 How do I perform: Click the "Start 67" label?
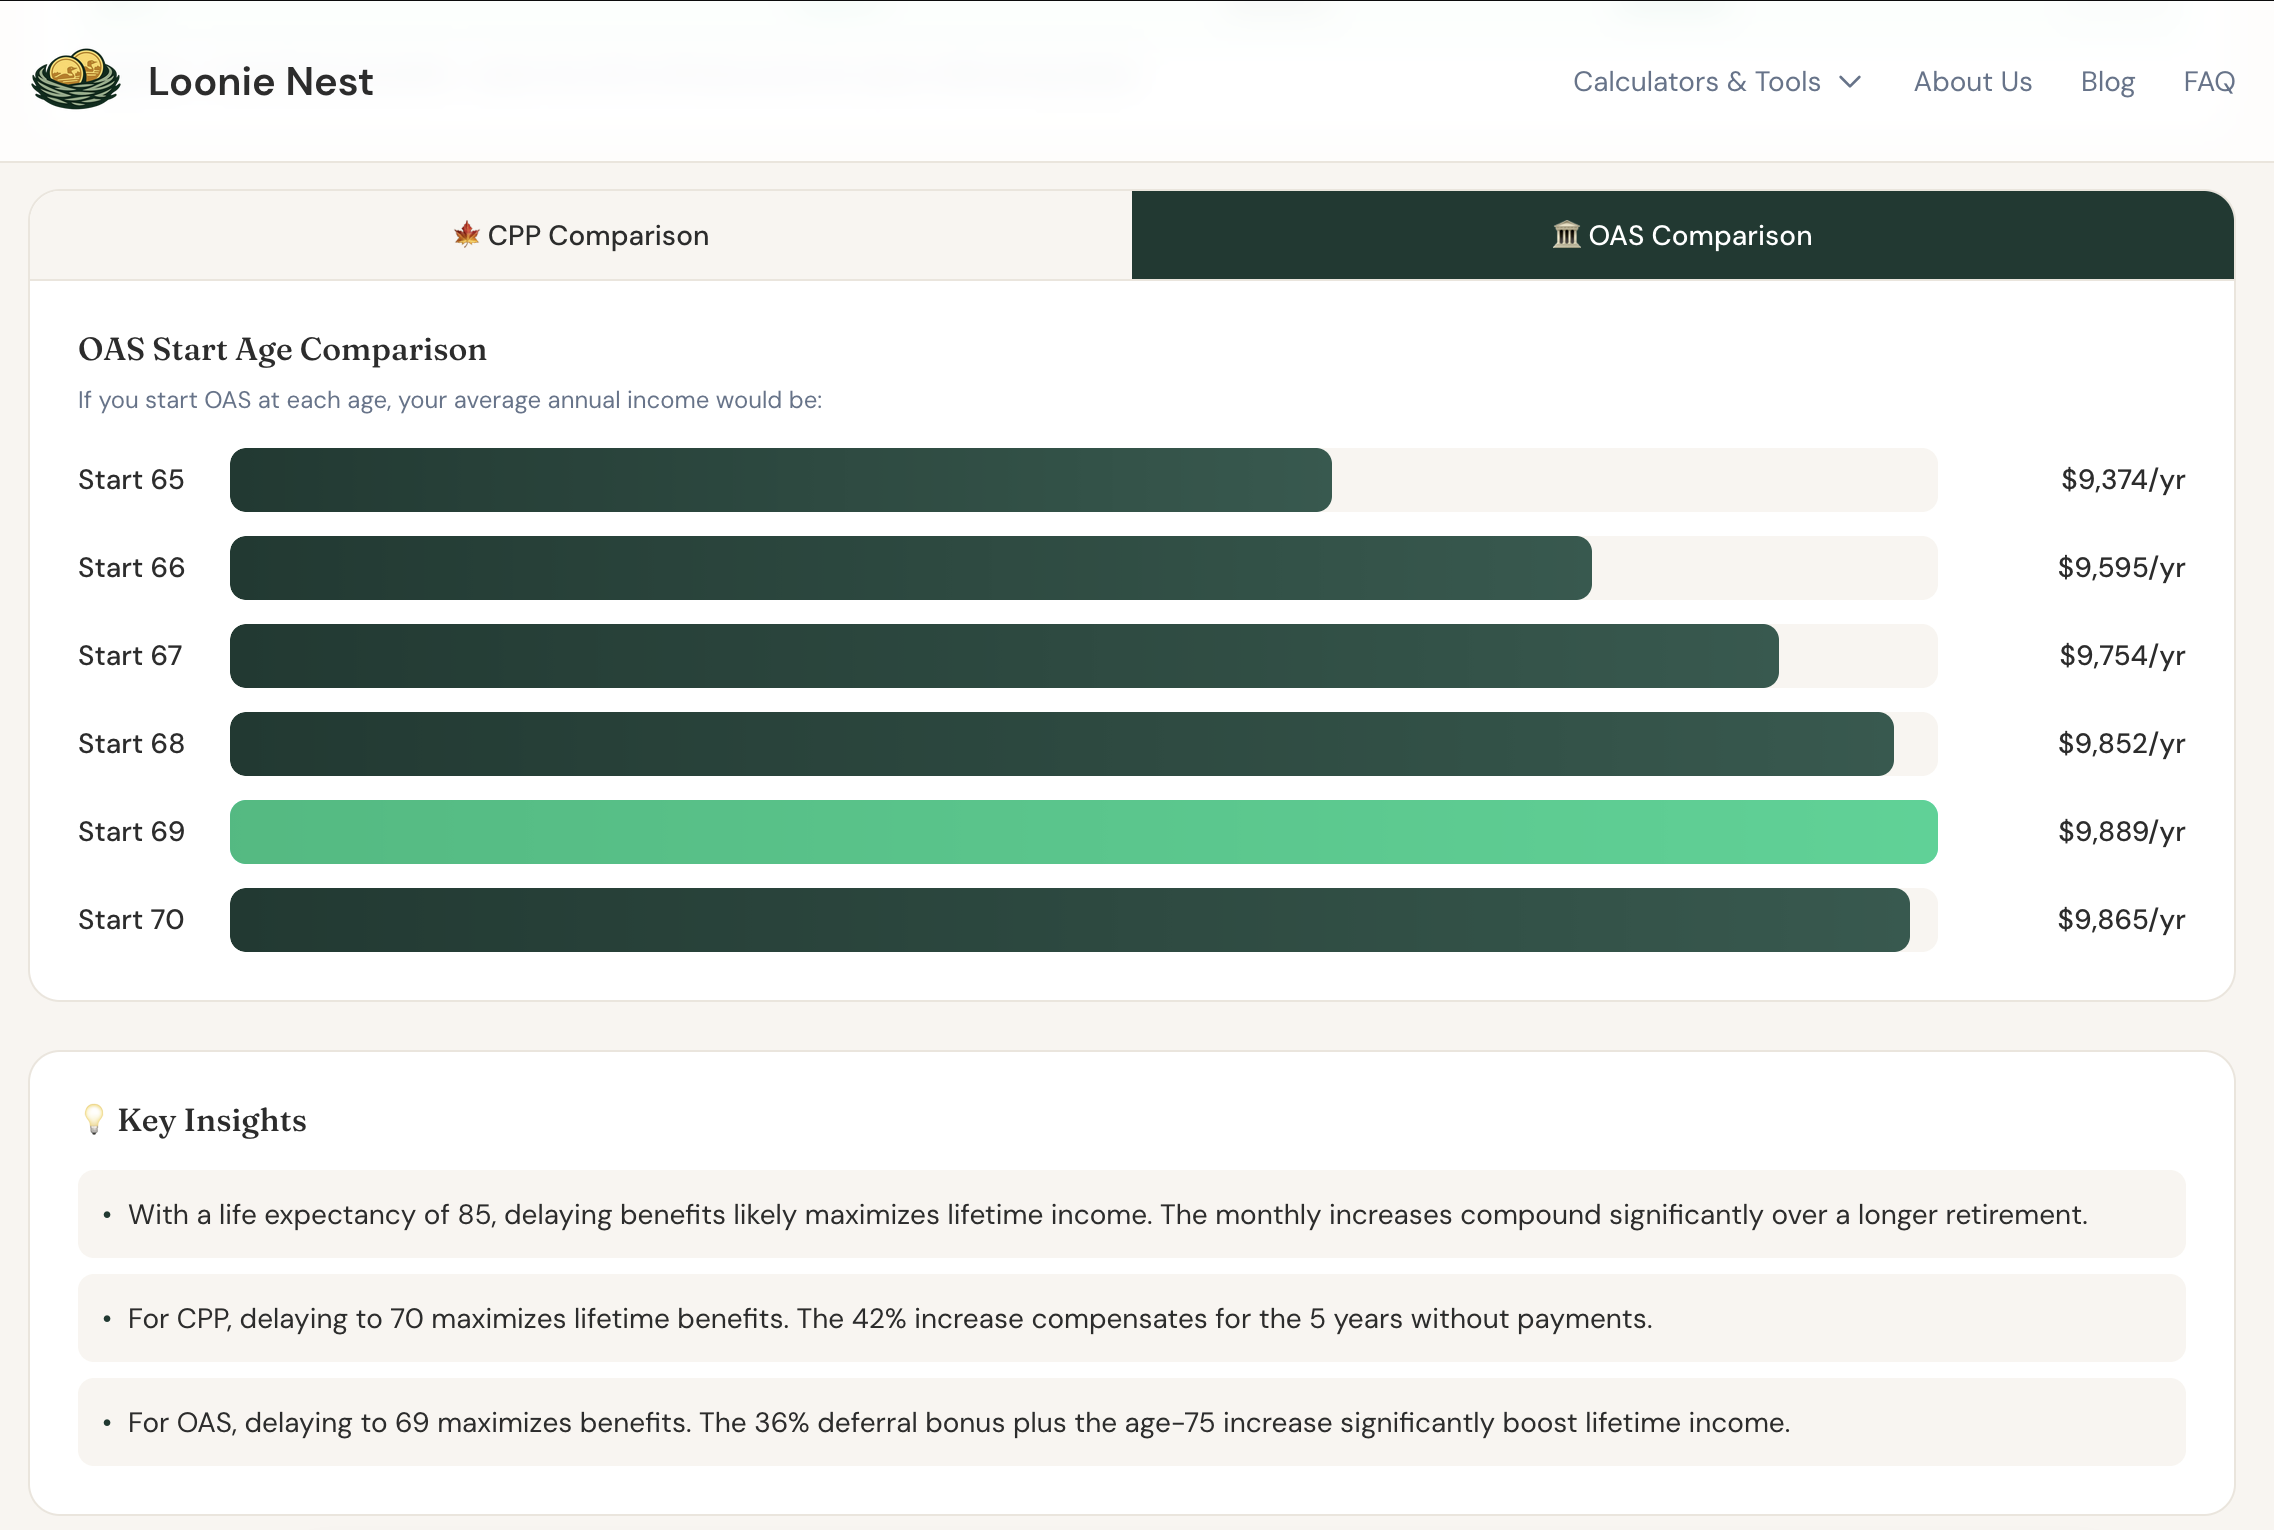130,656
